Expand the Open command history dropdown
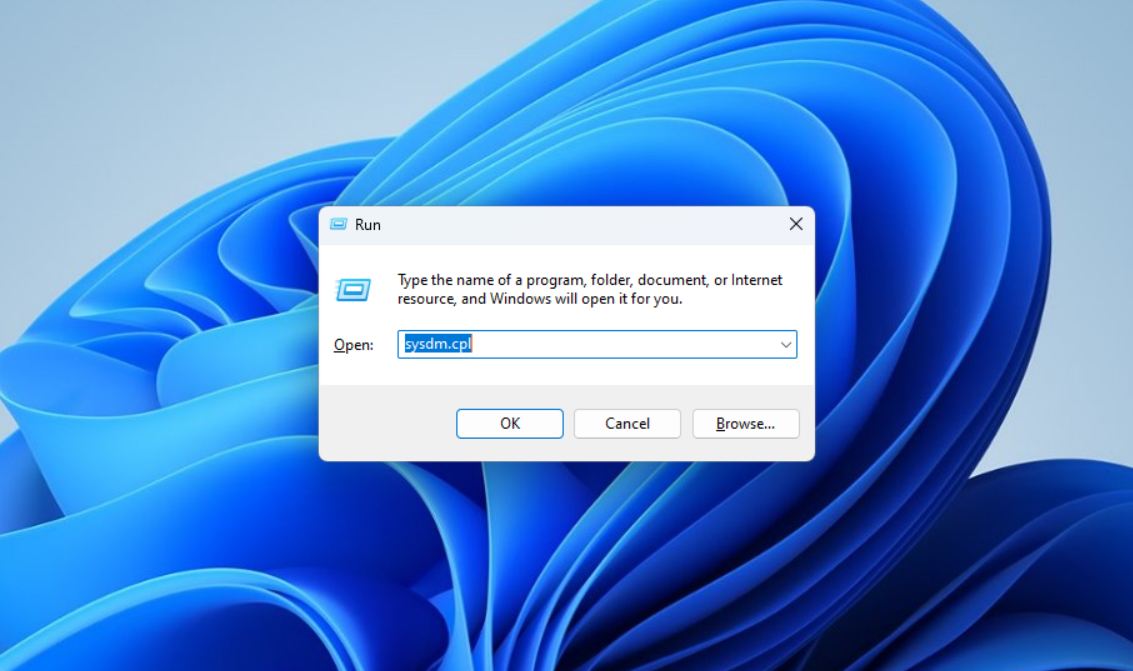The width and height of the screenshot is (1133, 671). (x=785, y=345)
